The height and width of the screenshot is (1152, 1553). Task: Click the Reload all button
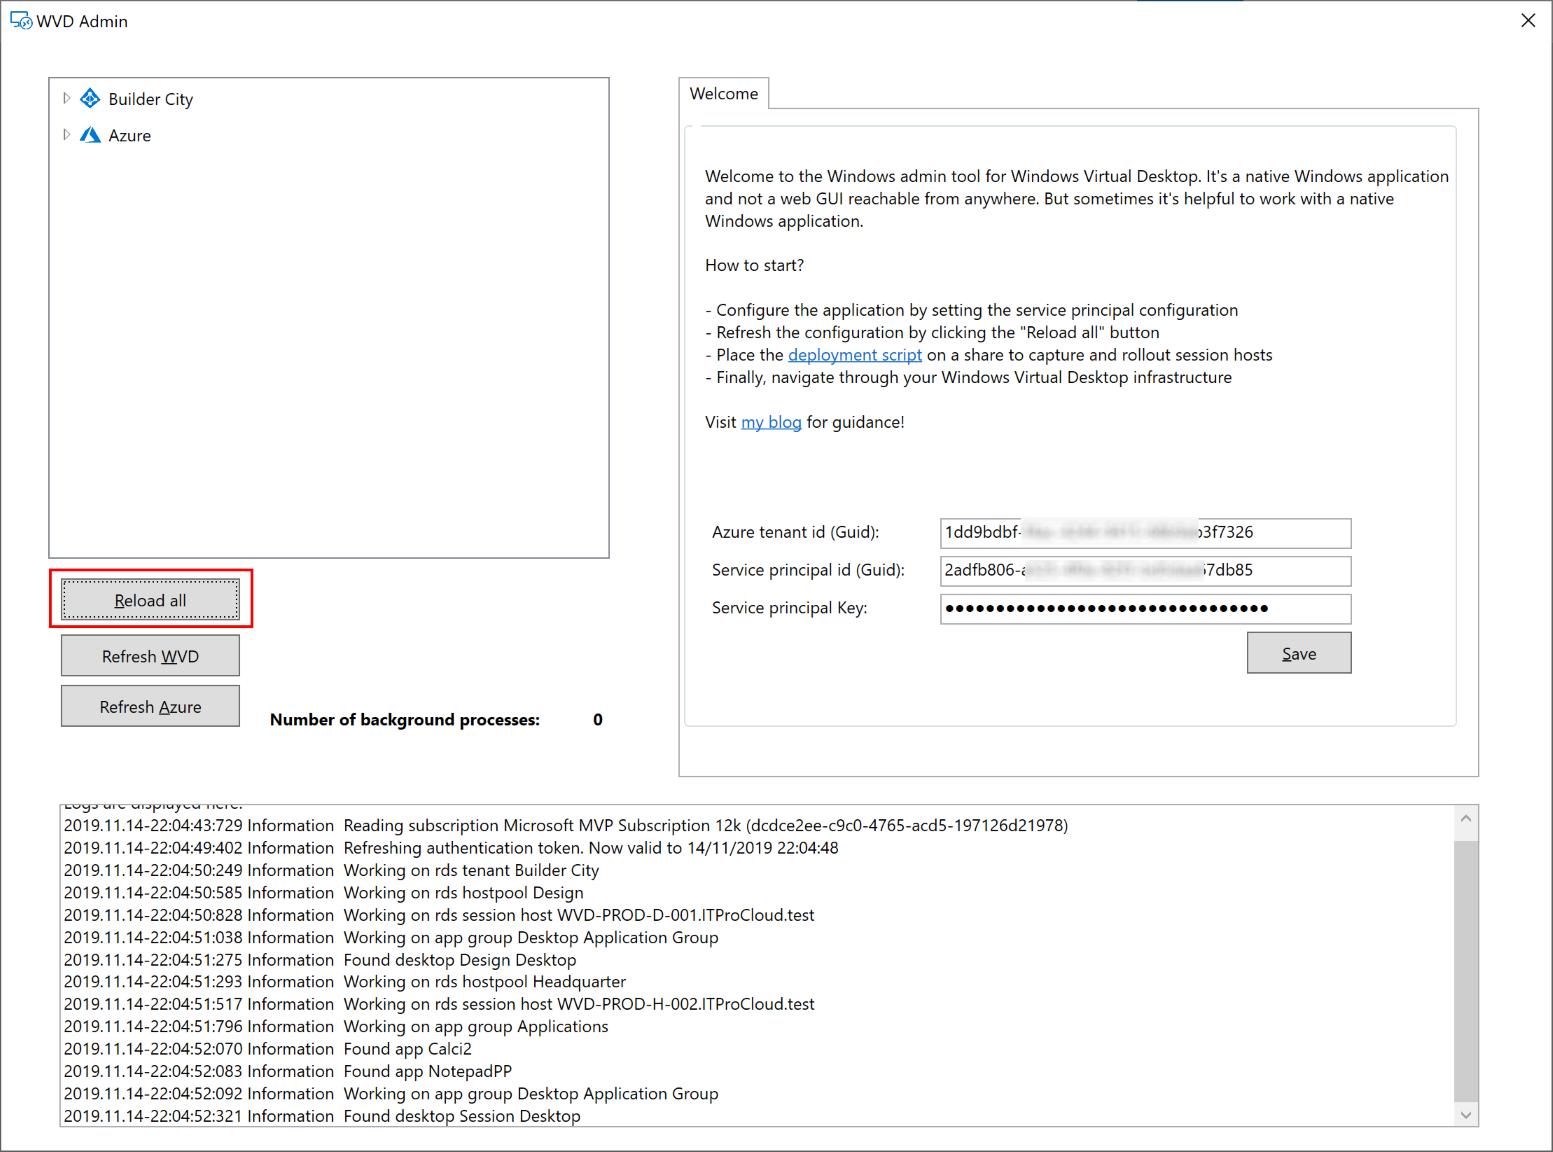pyautogui.click(x=150, y=600)
